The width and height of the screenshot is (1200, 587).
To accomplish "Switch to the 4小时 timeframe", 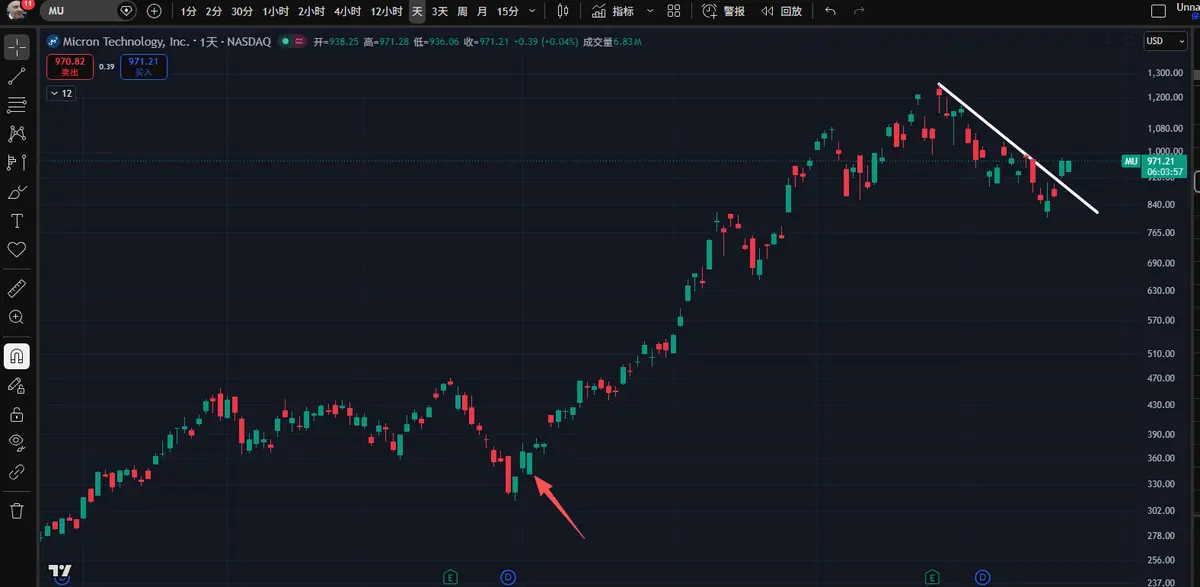I will pyautogui.click(x=348, y=11).
